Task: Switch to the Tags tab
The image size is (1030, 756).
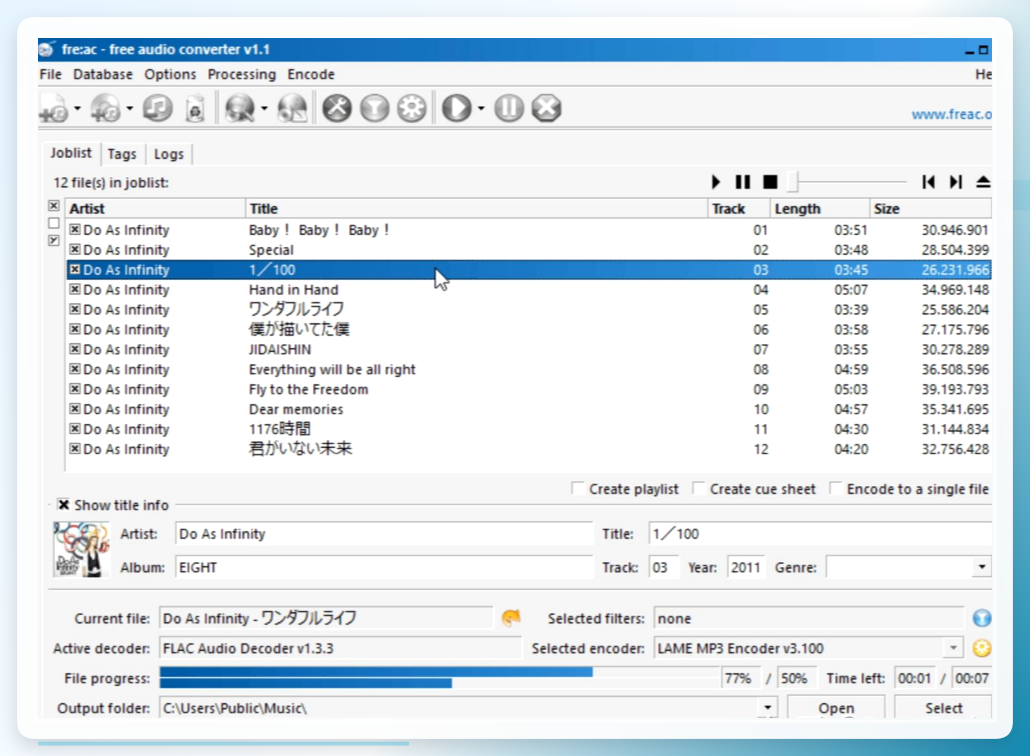Action: 122,154
